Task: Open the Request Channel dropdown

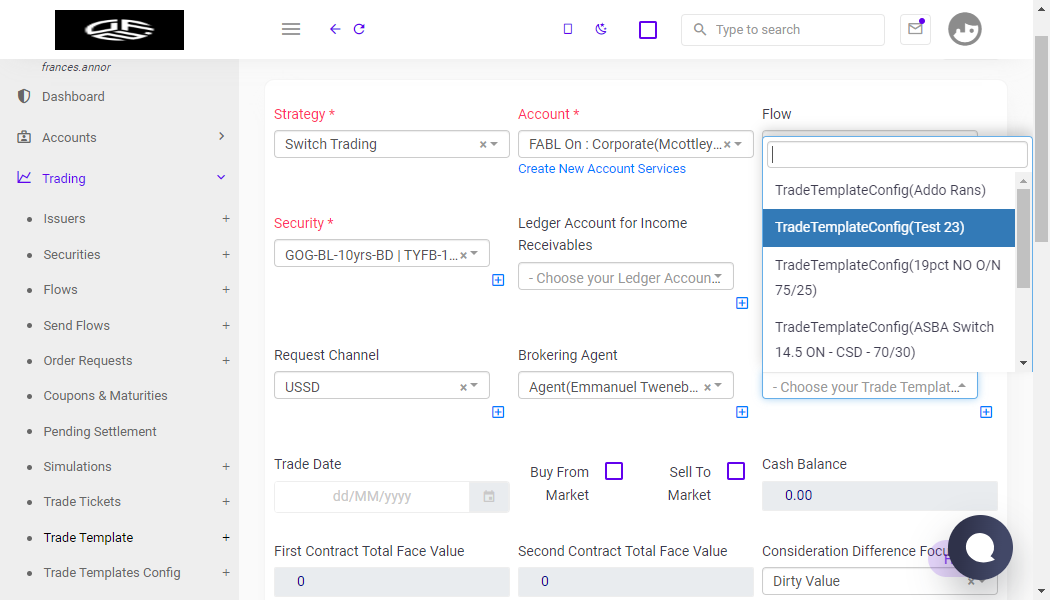Action: point(382,386)
